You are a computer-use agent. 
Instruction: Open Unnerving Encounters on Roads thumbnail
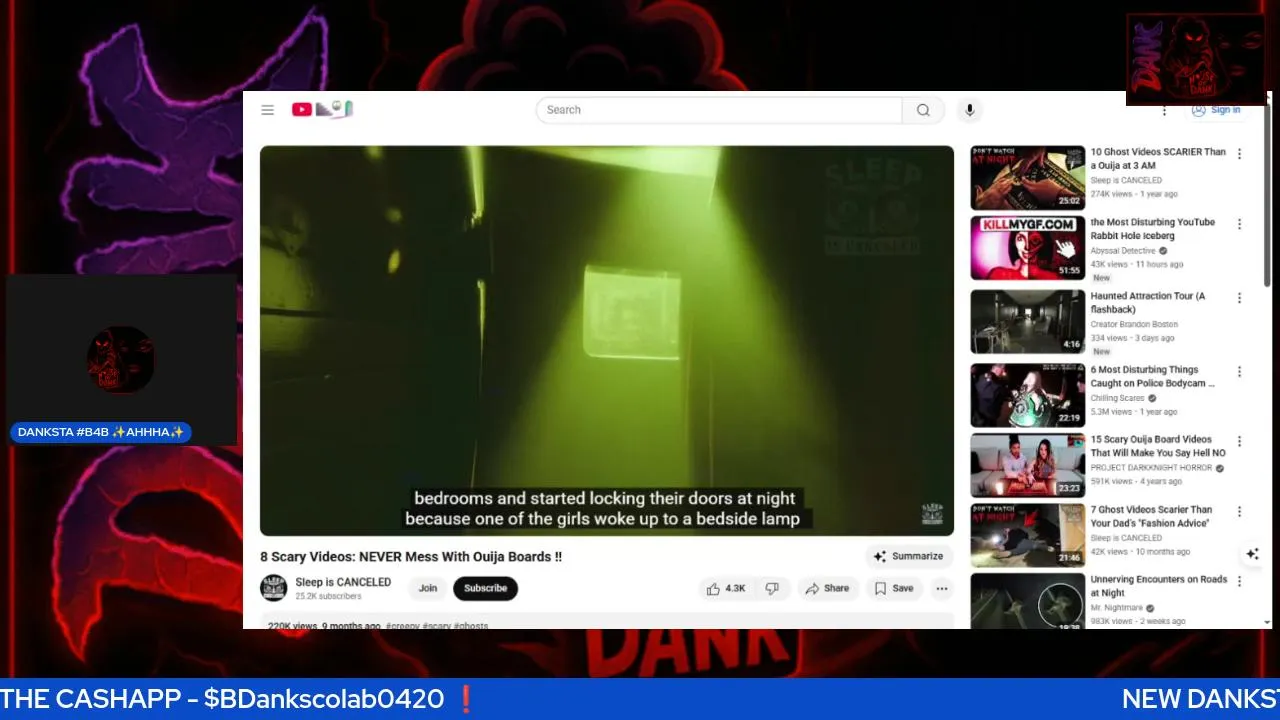click(x=1027, y=601)
